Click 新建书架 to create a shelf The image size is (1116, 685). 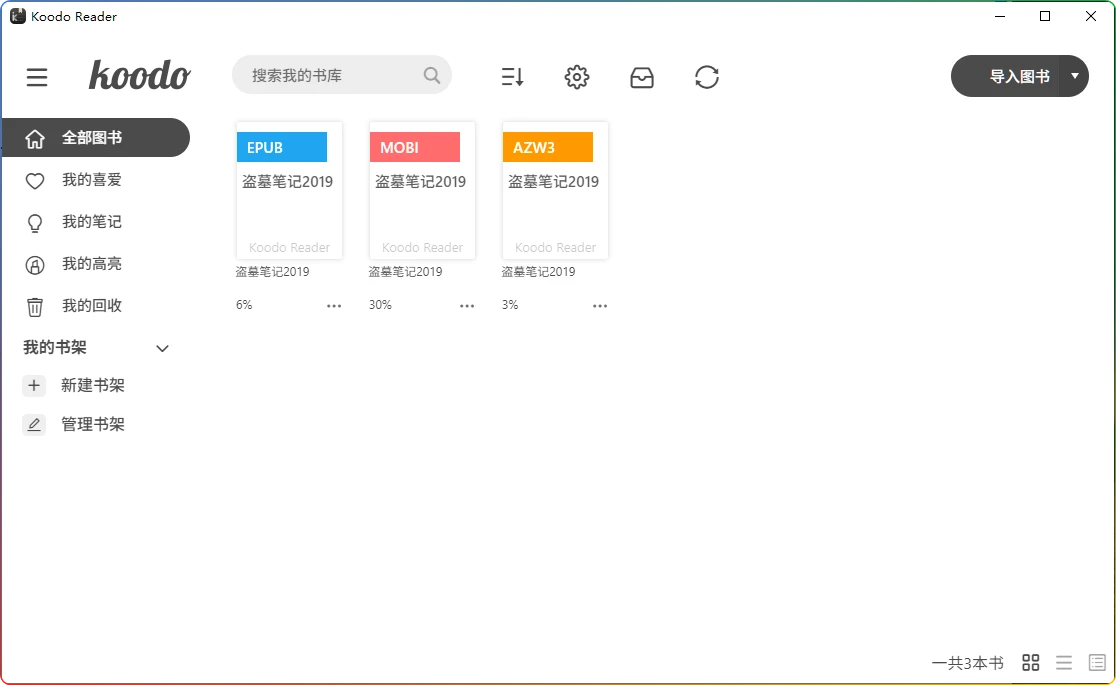pyautogui.click(x=92, y=385)
